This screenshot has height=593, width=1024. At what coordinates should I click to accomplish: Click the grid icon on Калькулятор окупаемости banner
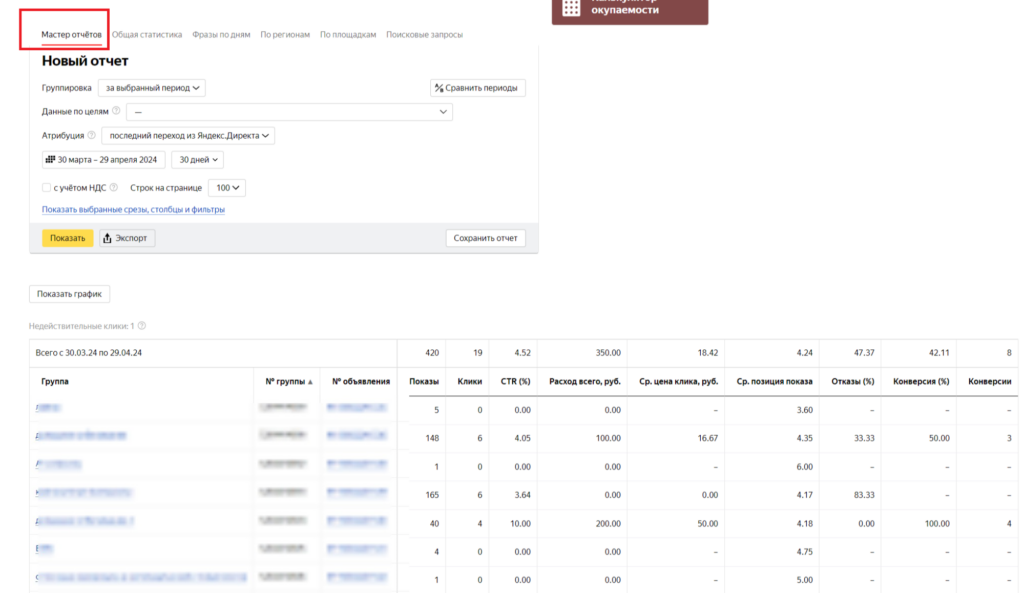point(571,8)
